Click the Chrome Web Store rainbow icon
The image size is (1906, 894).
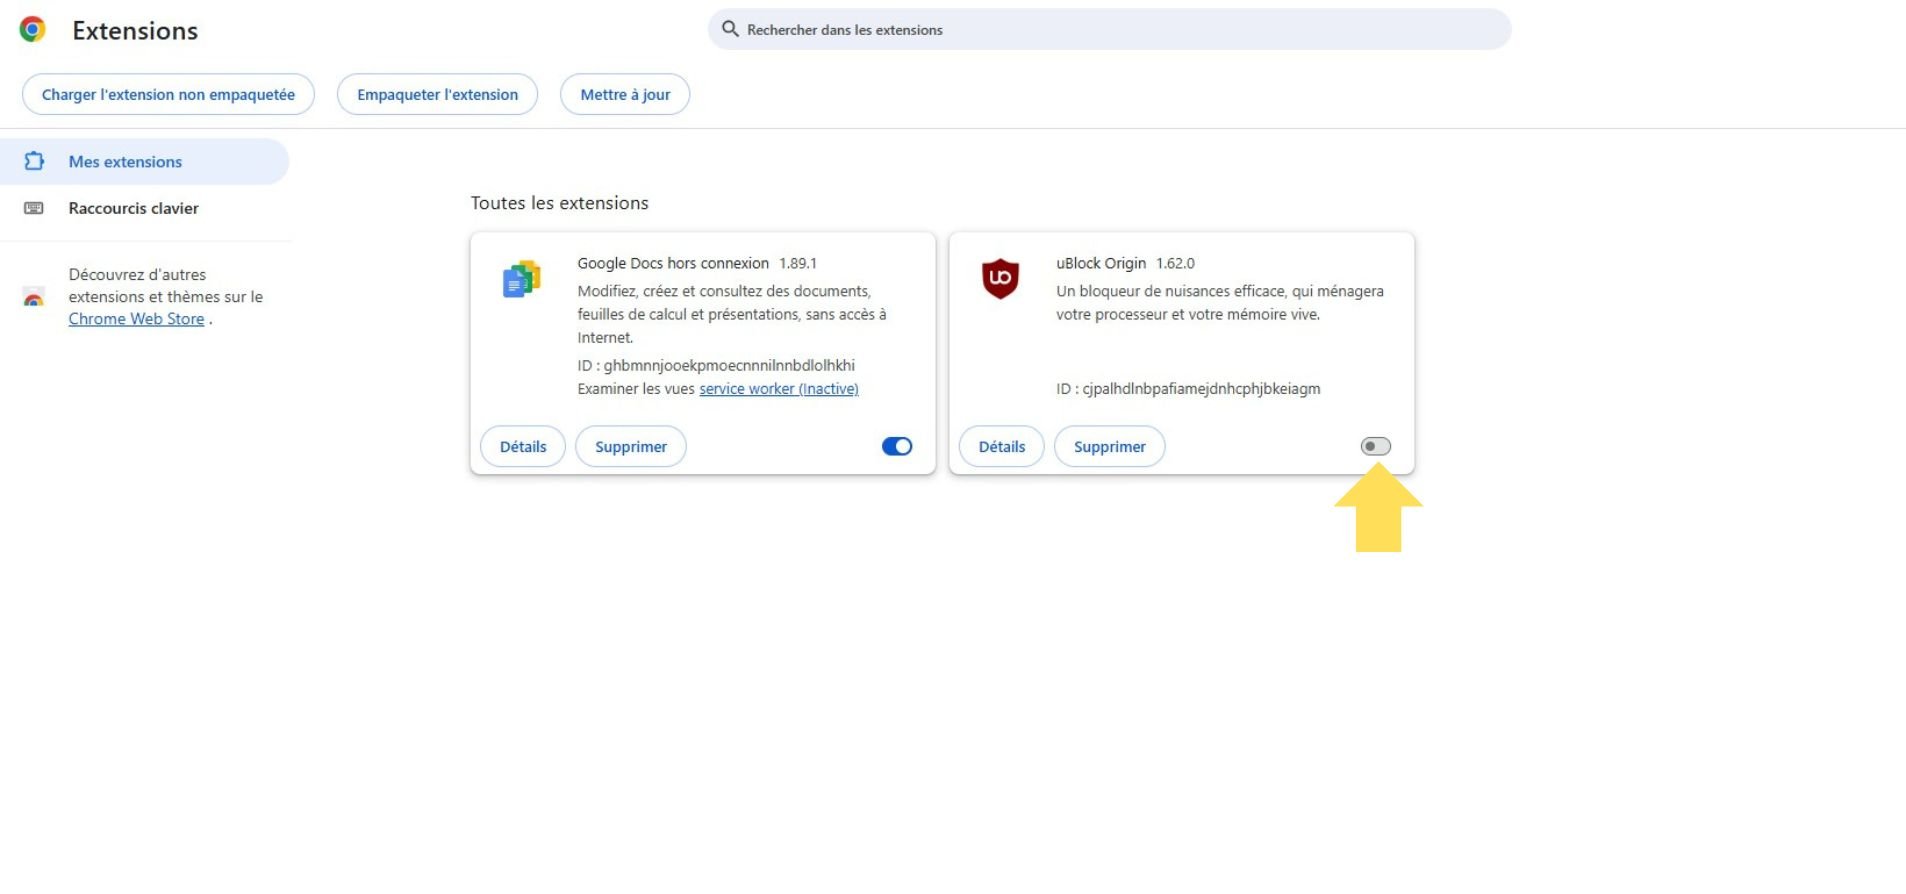coord(34,297)
